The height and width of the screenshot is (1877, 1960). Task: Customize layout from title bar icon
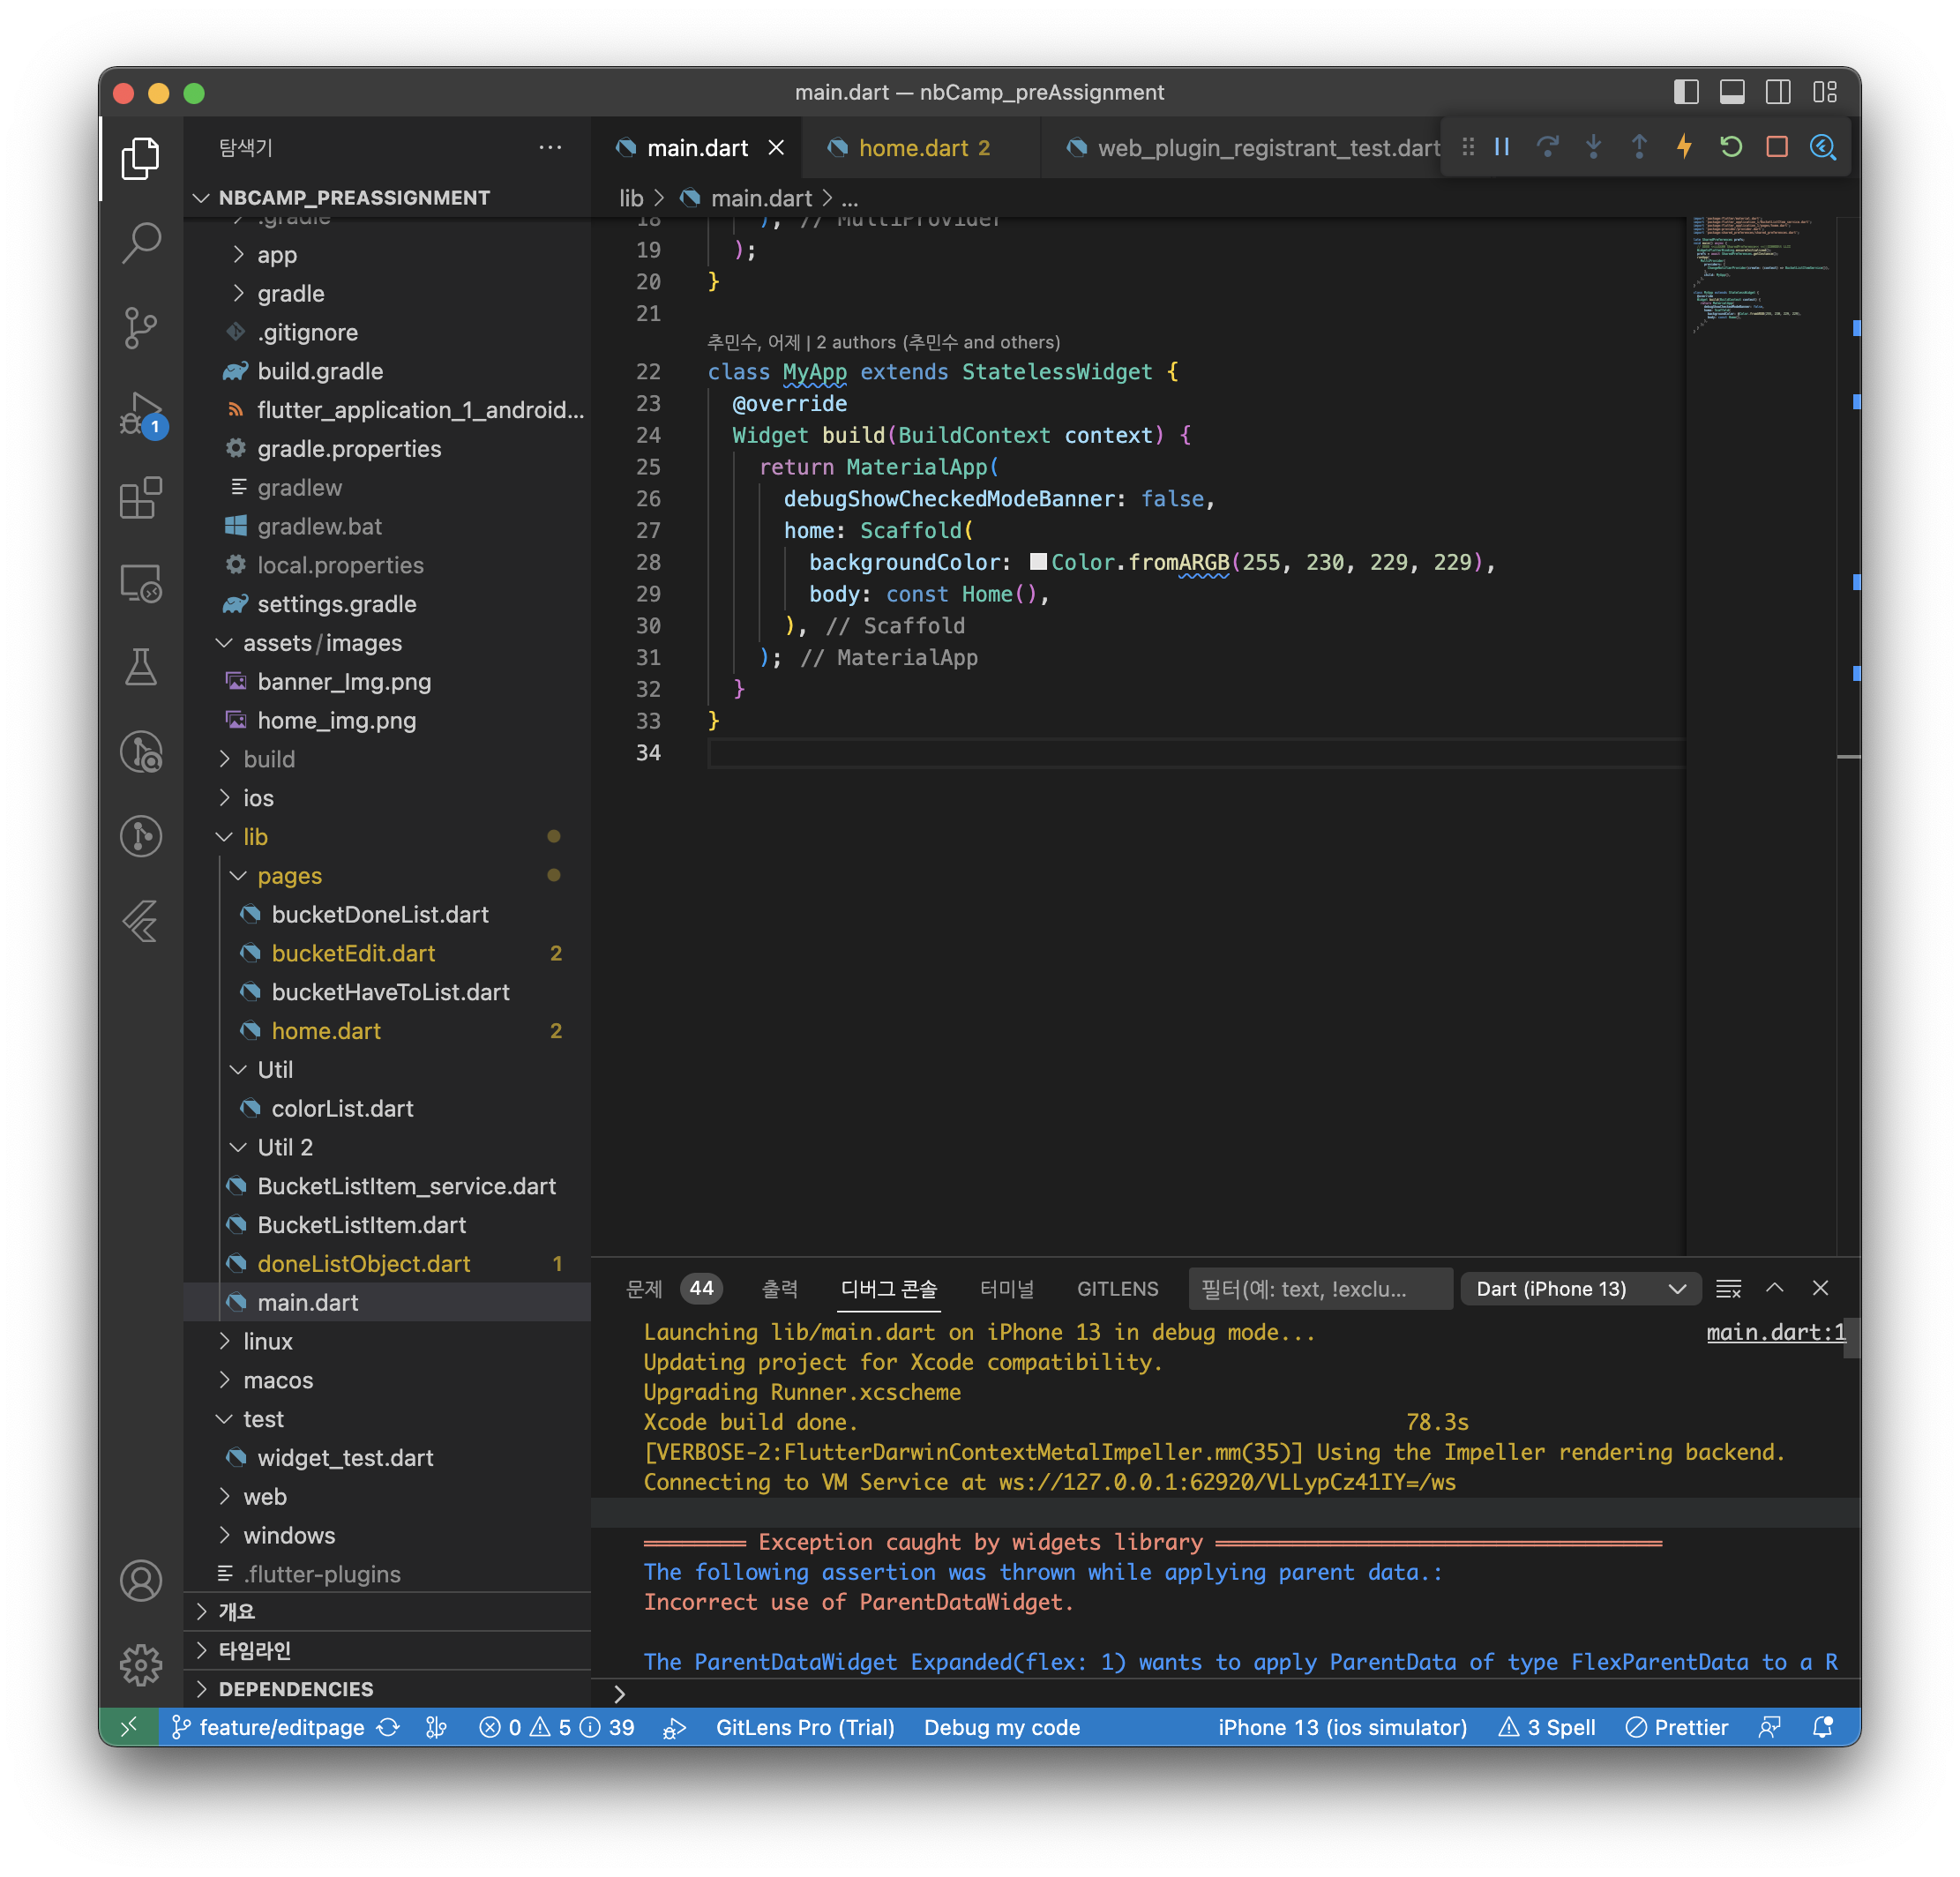(1825, 92)
